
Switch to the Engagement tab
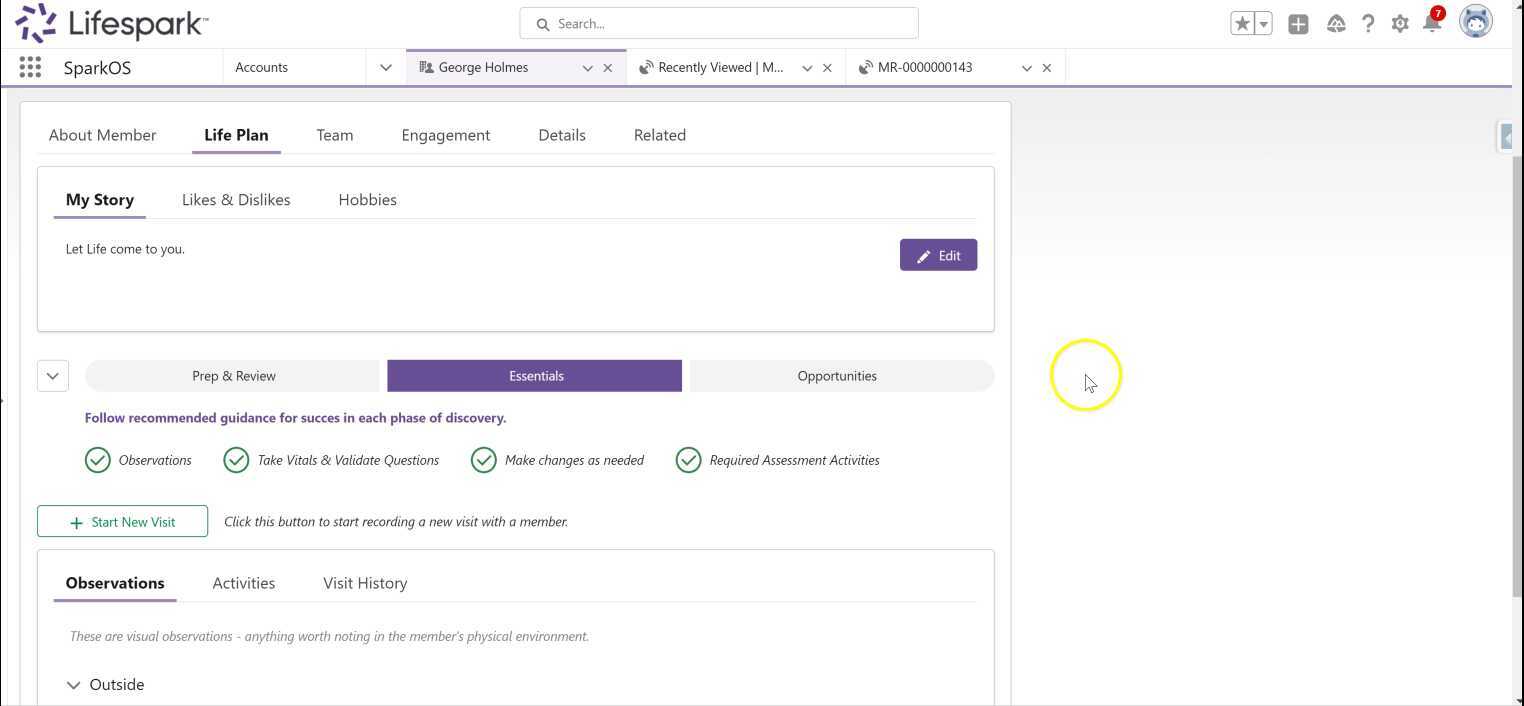[x=445, y=135]
